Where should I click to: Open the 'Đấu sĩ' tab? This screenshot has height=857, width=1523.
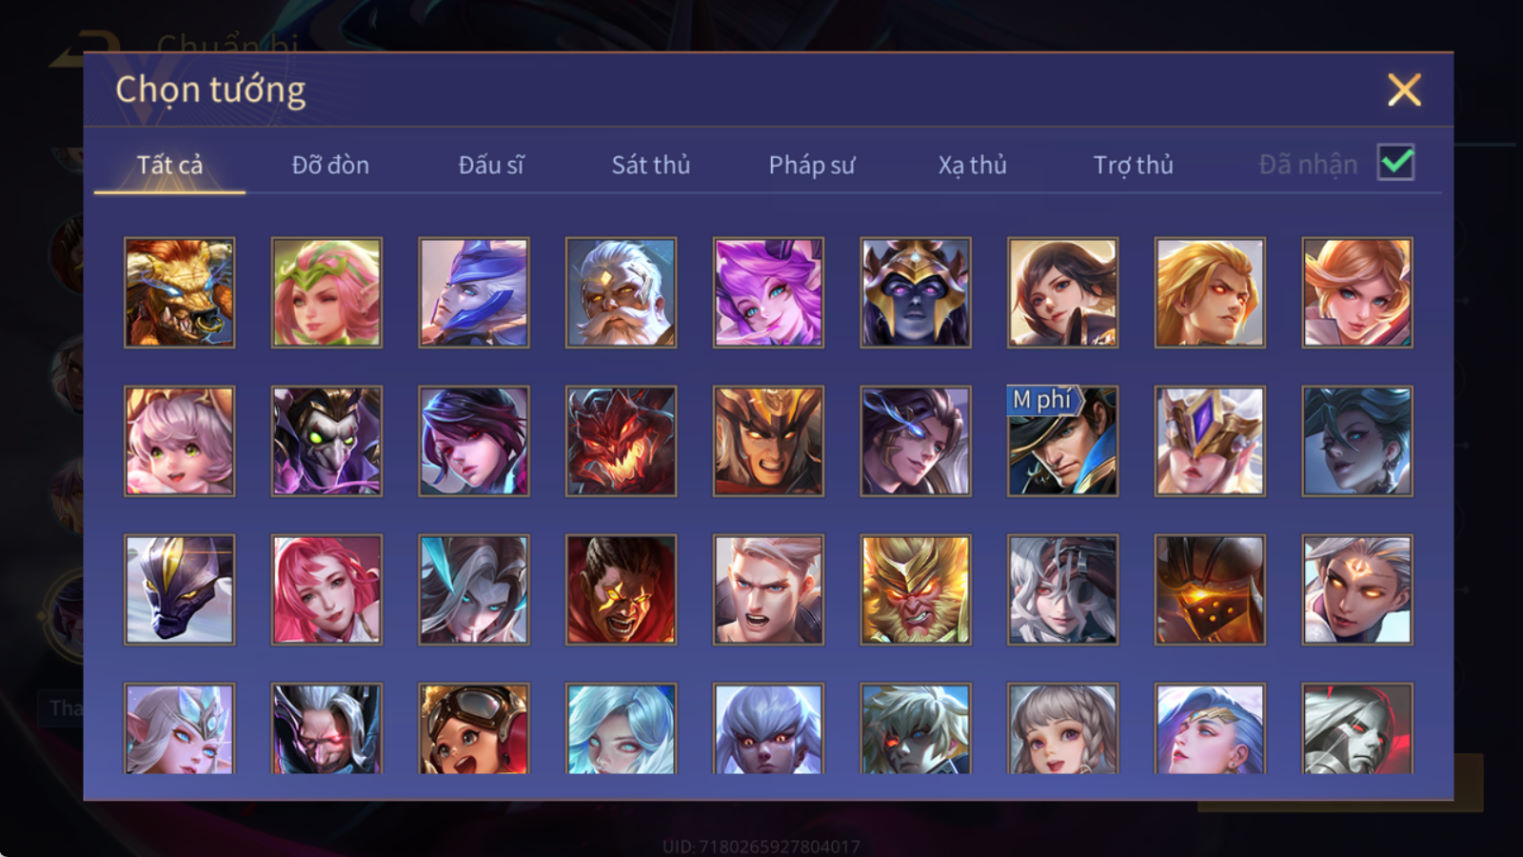(491, 165)
